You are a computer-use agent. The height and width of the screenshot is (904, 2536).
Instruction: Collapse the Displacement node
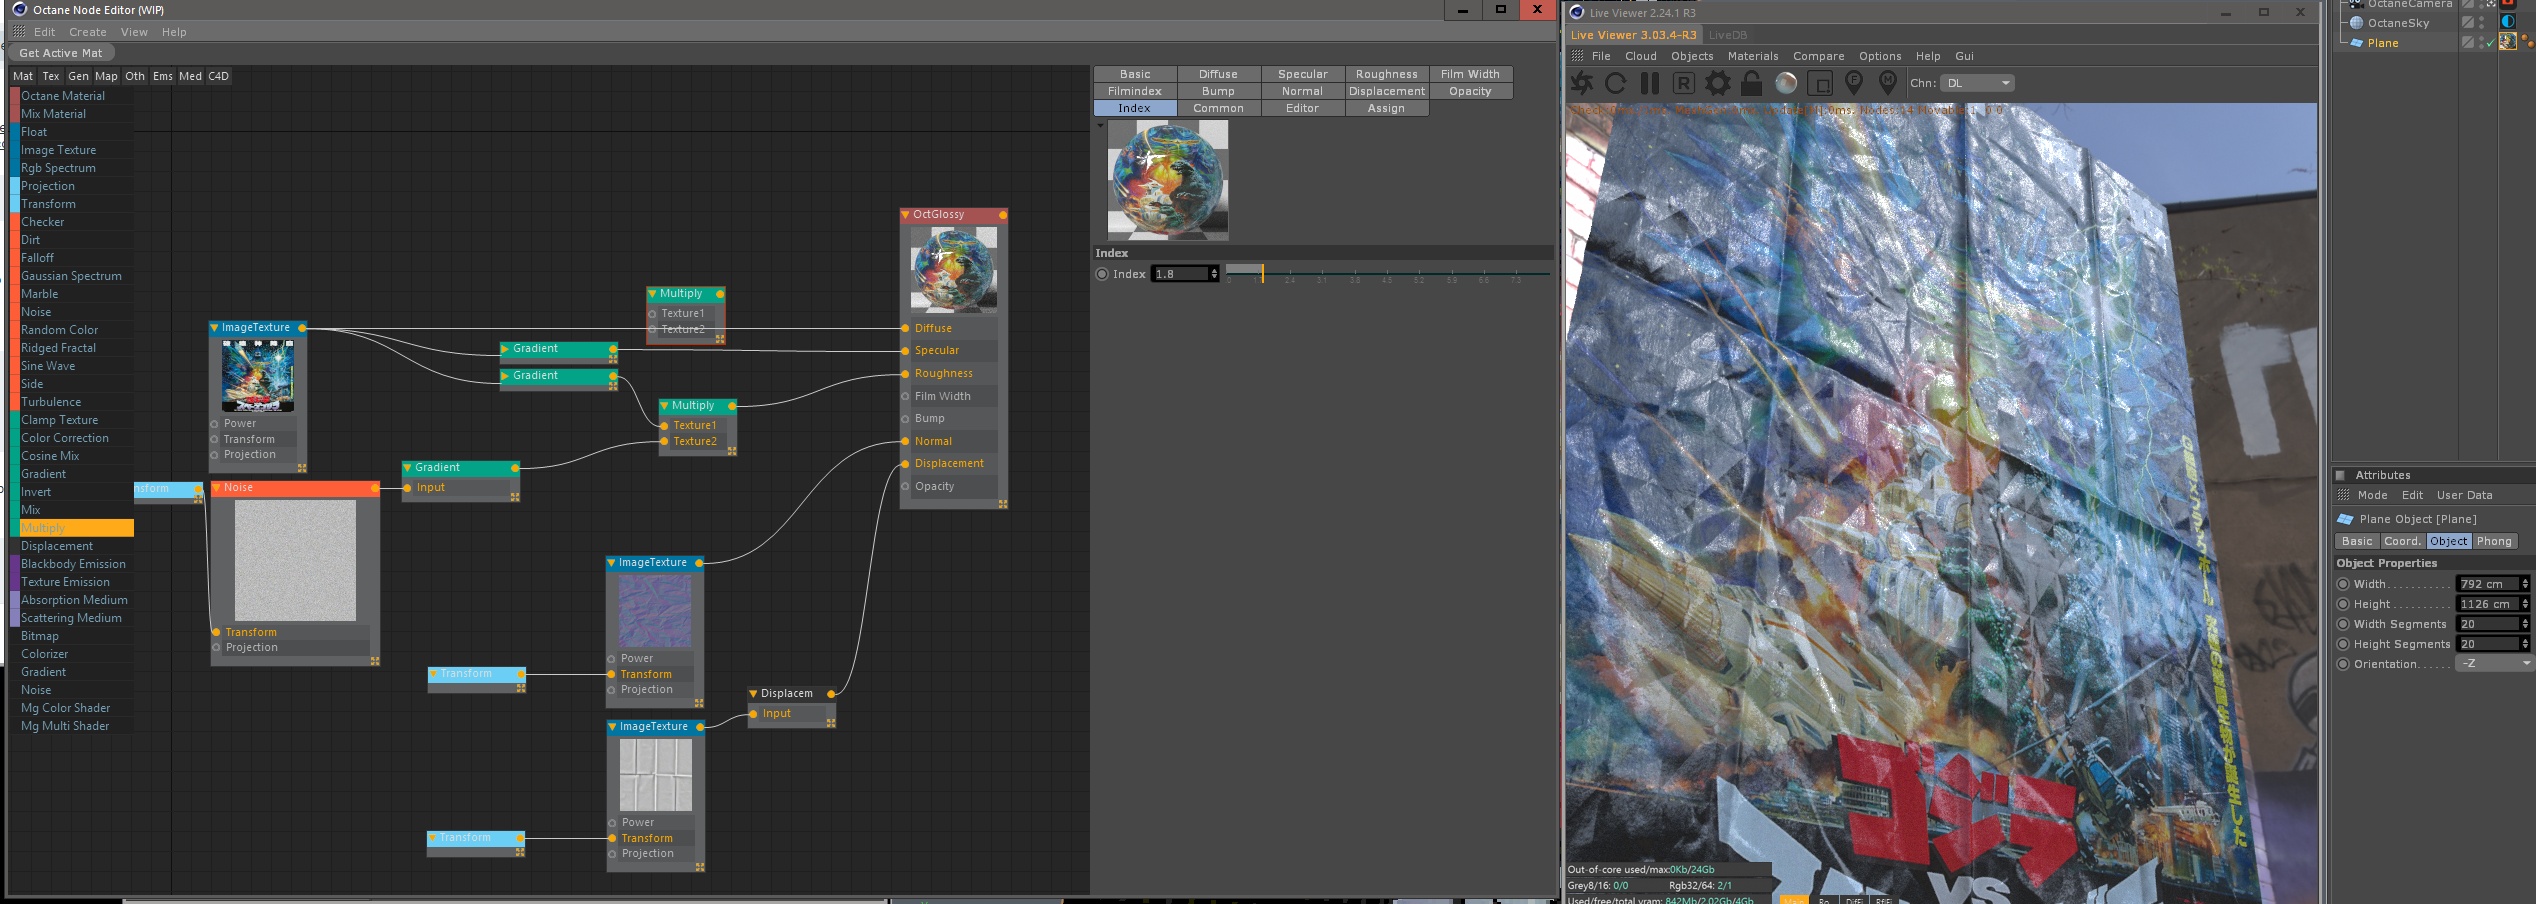pyautogui.click(x=753, y=693)
